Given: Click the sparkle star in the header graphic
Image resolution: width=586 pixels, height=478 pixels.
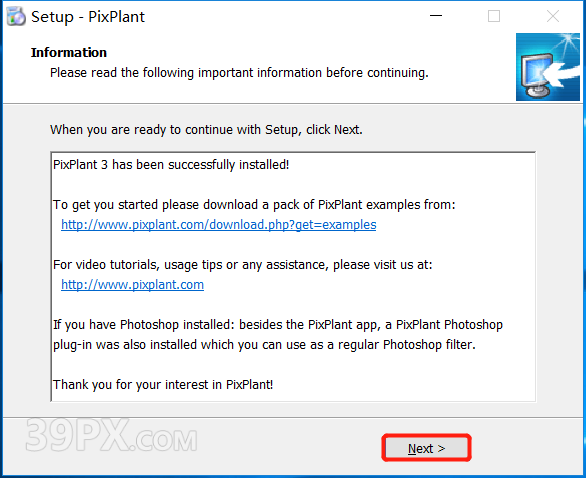Looking at the screenshot, I should pos(567,40).
